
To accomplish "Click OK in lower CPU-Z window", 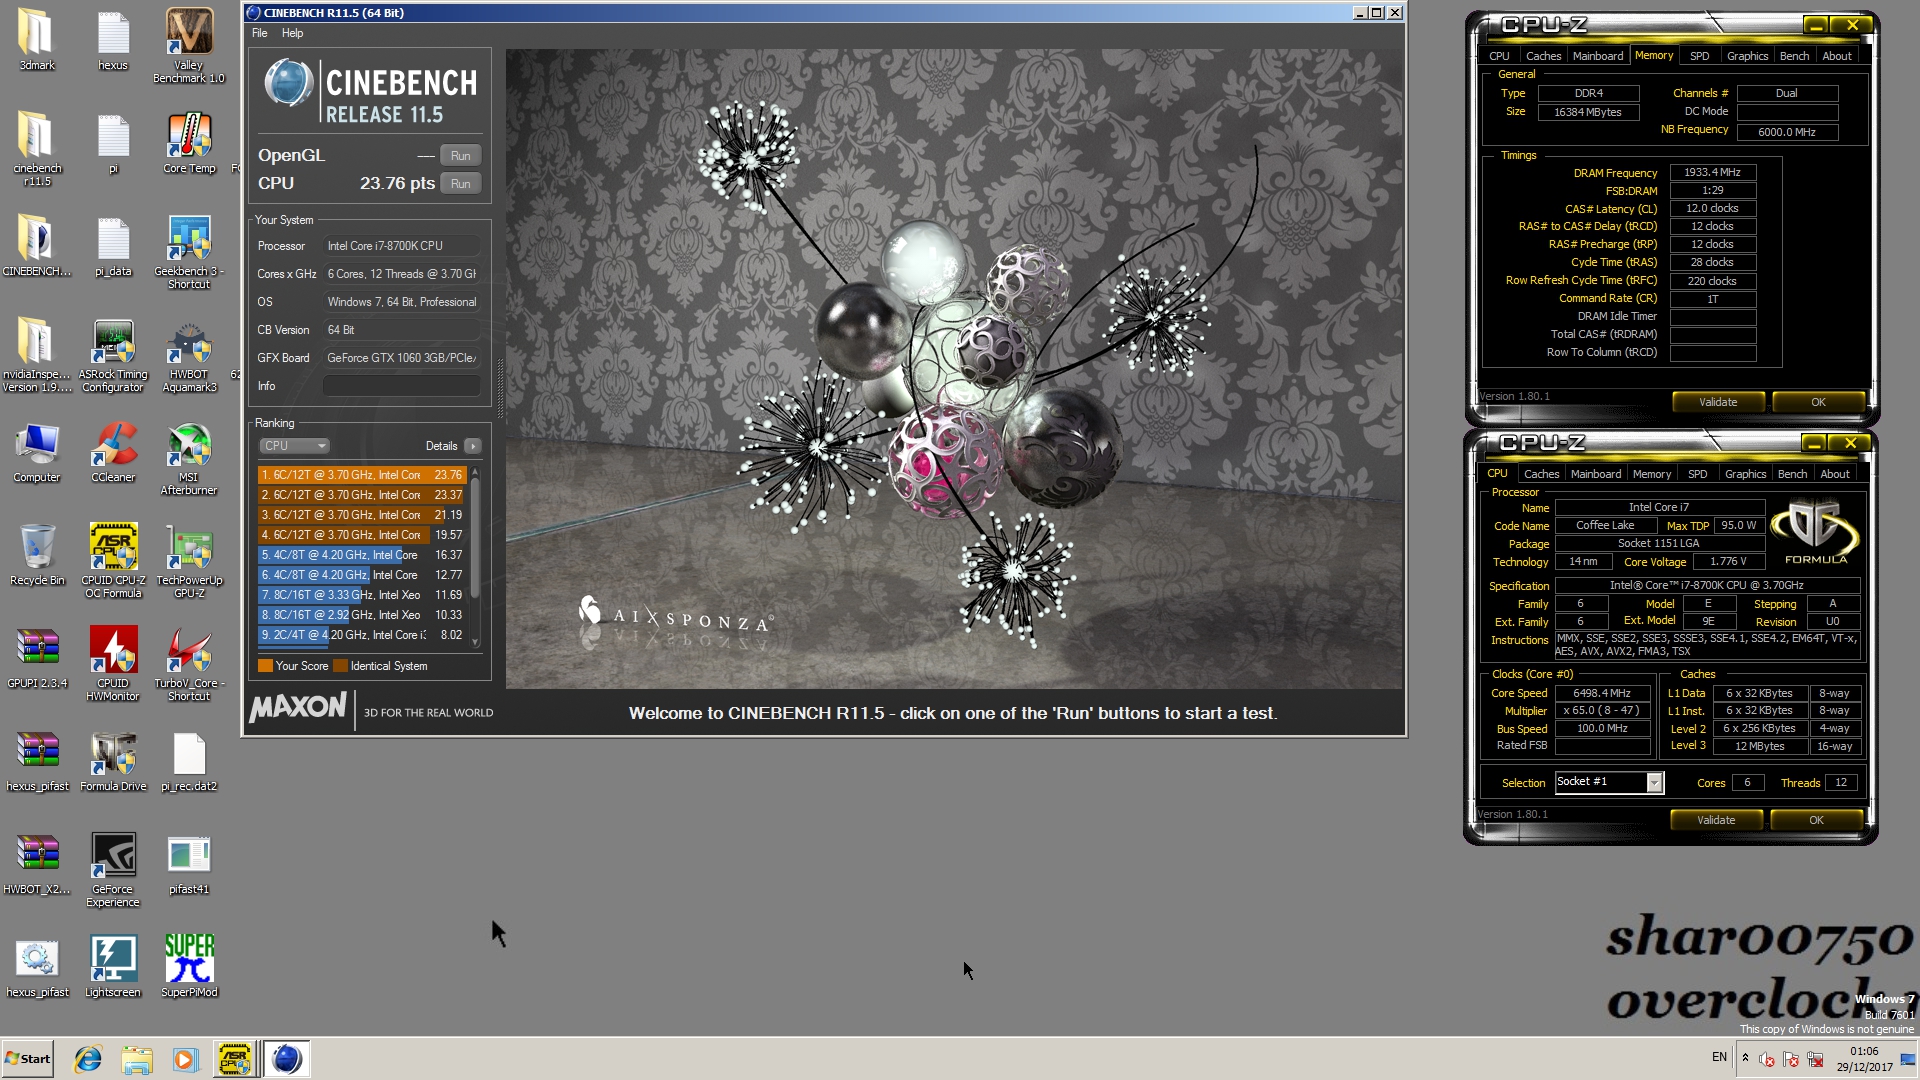I will click(1816, 820).
